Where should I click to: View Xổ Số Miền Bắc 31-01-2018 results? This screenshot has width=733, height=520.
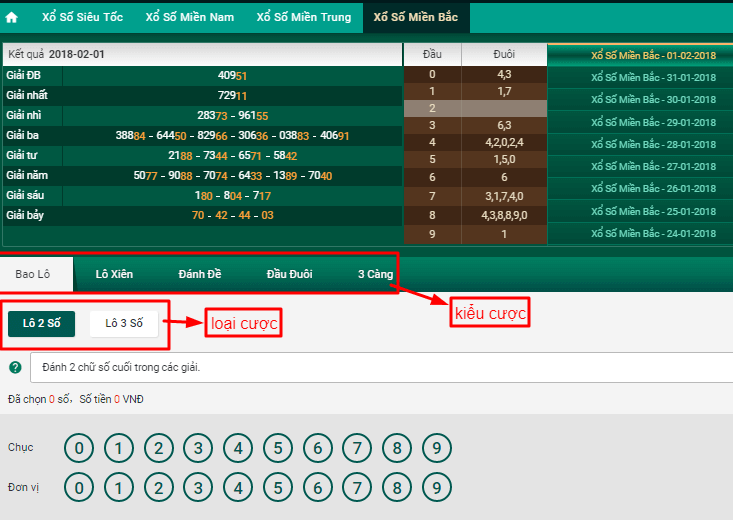click(653, 78)
